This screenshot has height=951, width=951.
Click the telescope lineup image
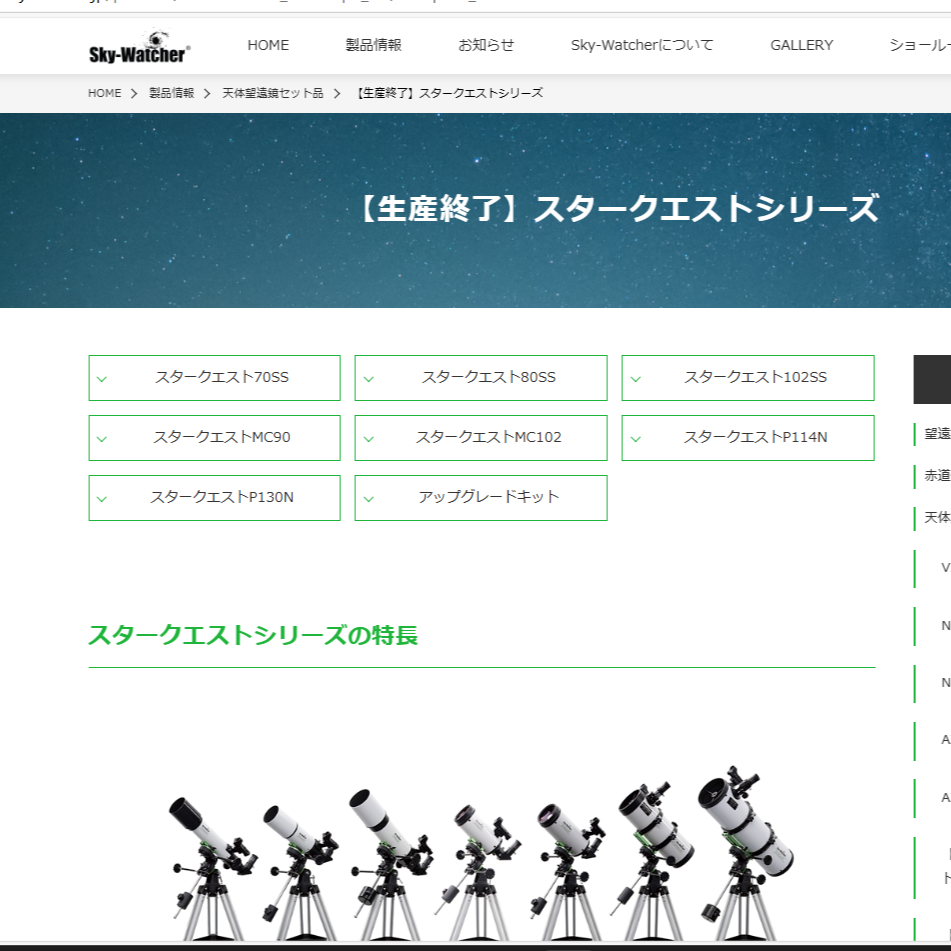[481, 853]
